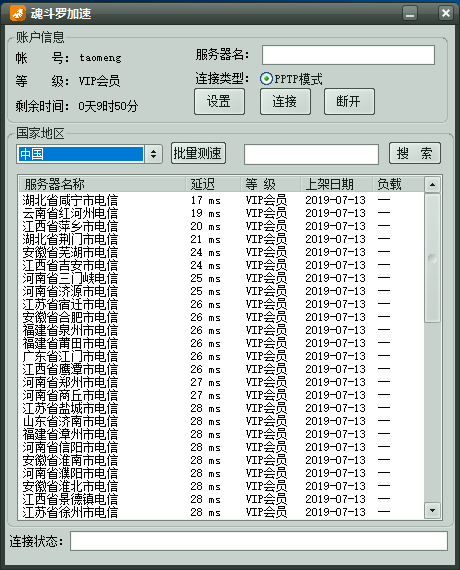
Task: Select the PPTP模式 radio button
Action: 266,79
